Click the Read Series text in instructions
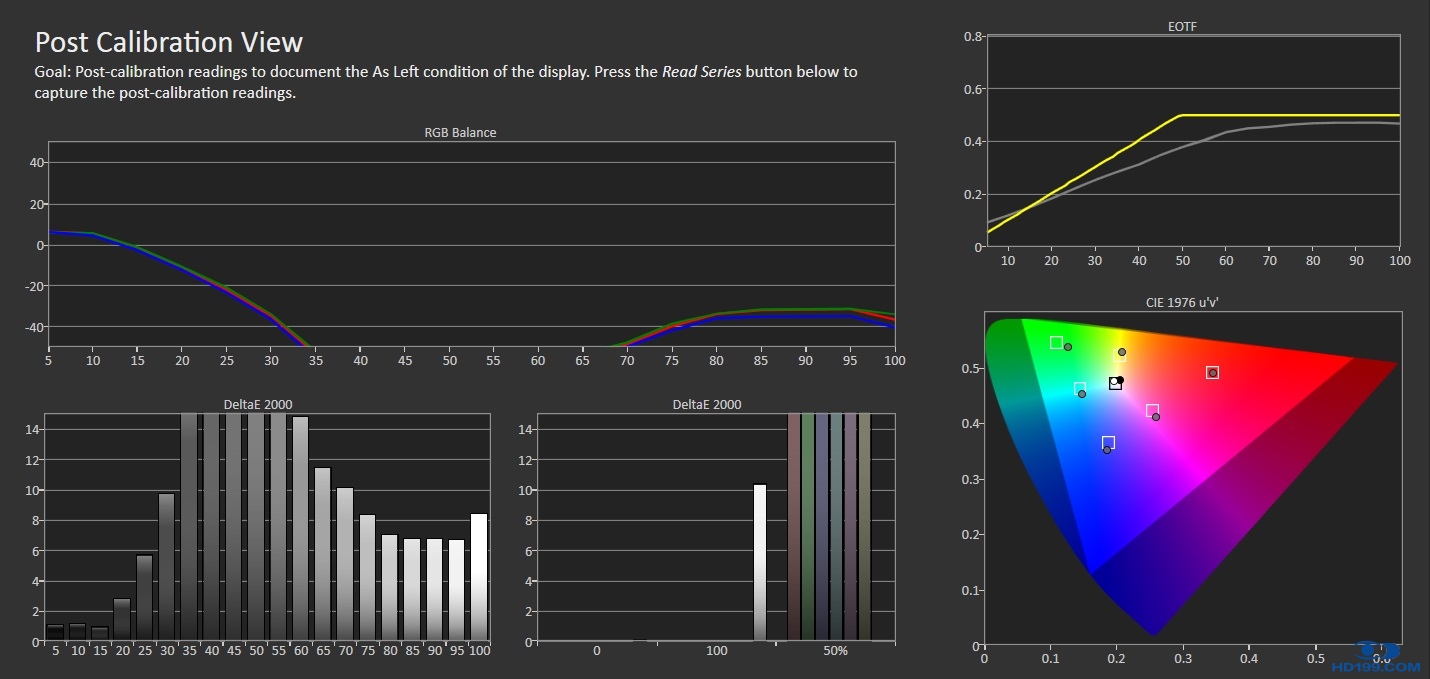 tap(701, 72)
